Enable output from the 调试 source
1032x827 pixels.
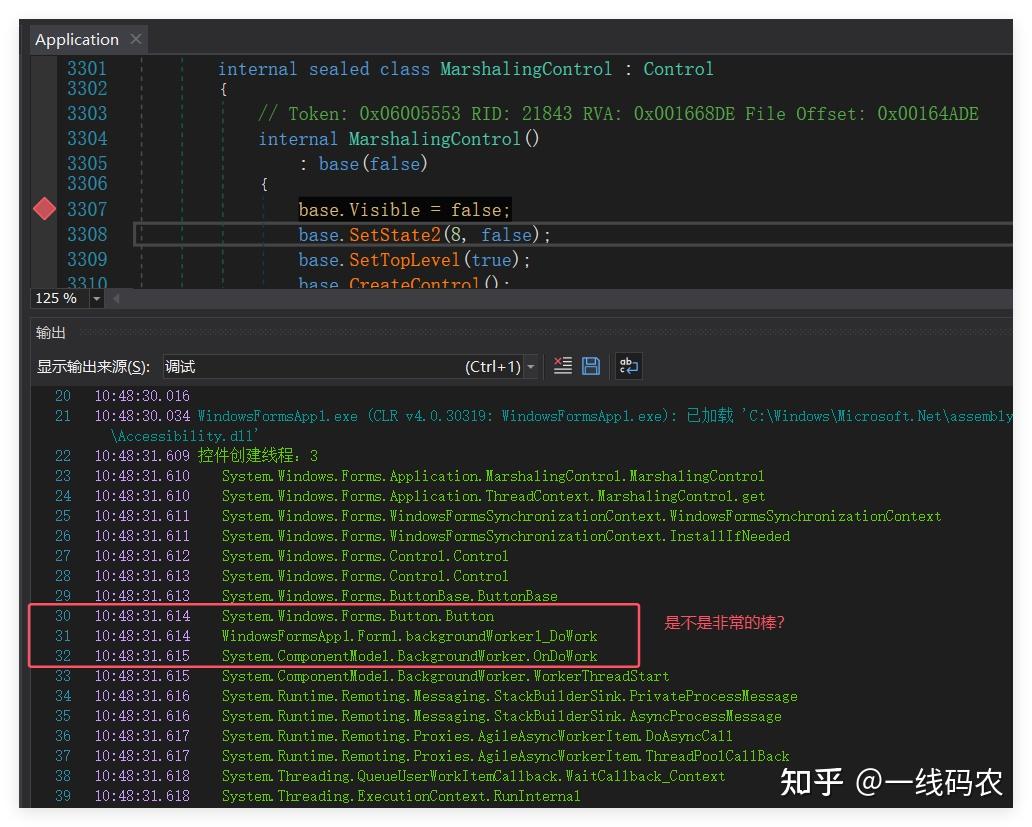(x=351, y=365)
